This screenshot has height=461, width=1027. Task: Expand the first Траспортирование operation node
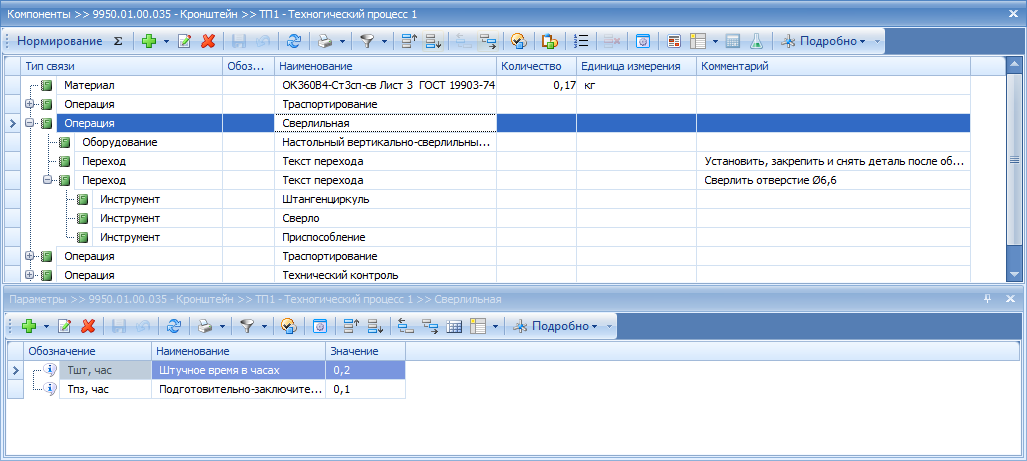(29, 104)
